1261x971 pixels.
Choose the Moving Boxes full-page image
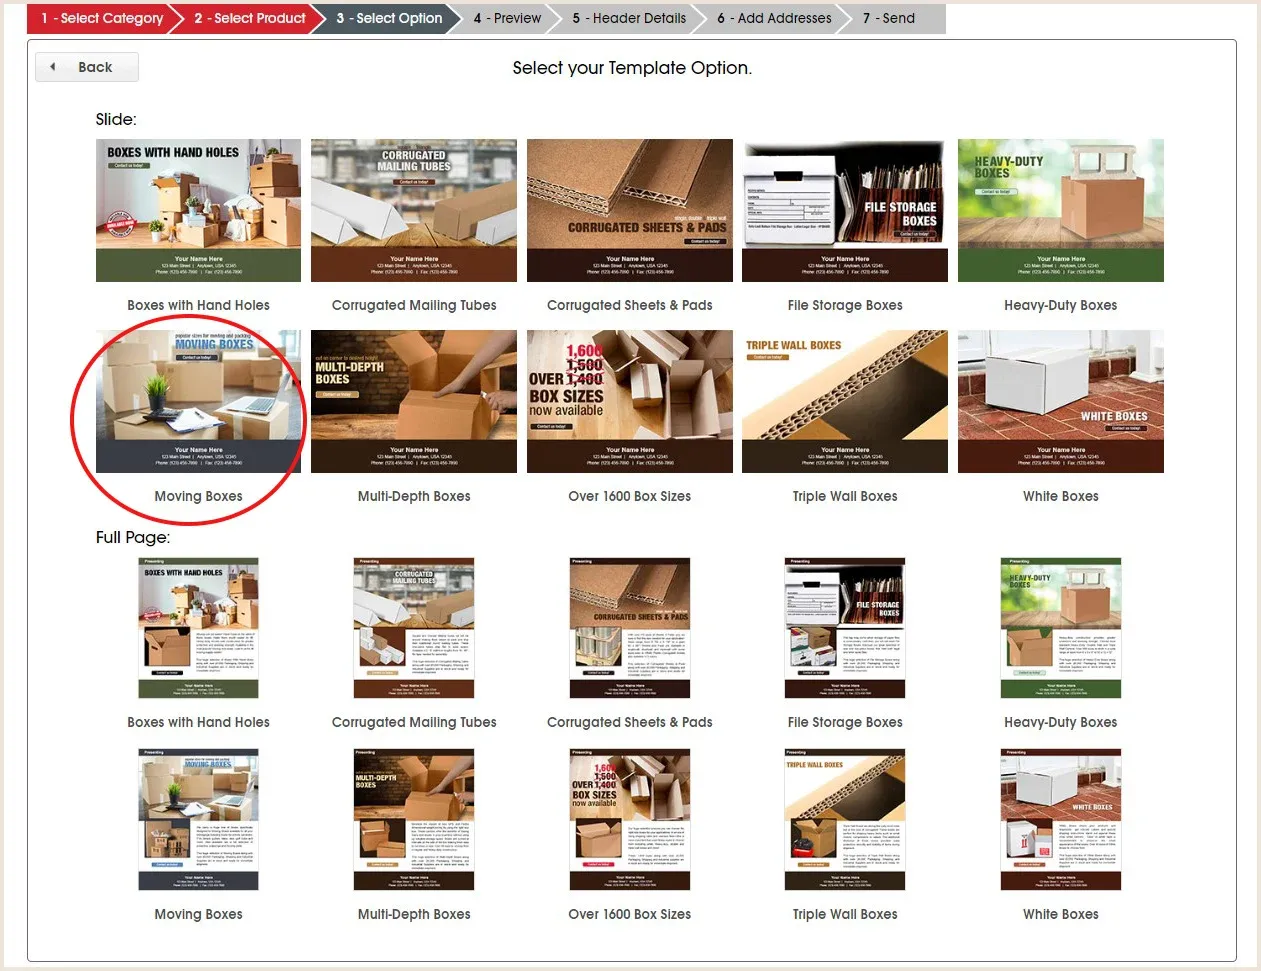pyautogui.click(x=198, y=820)
